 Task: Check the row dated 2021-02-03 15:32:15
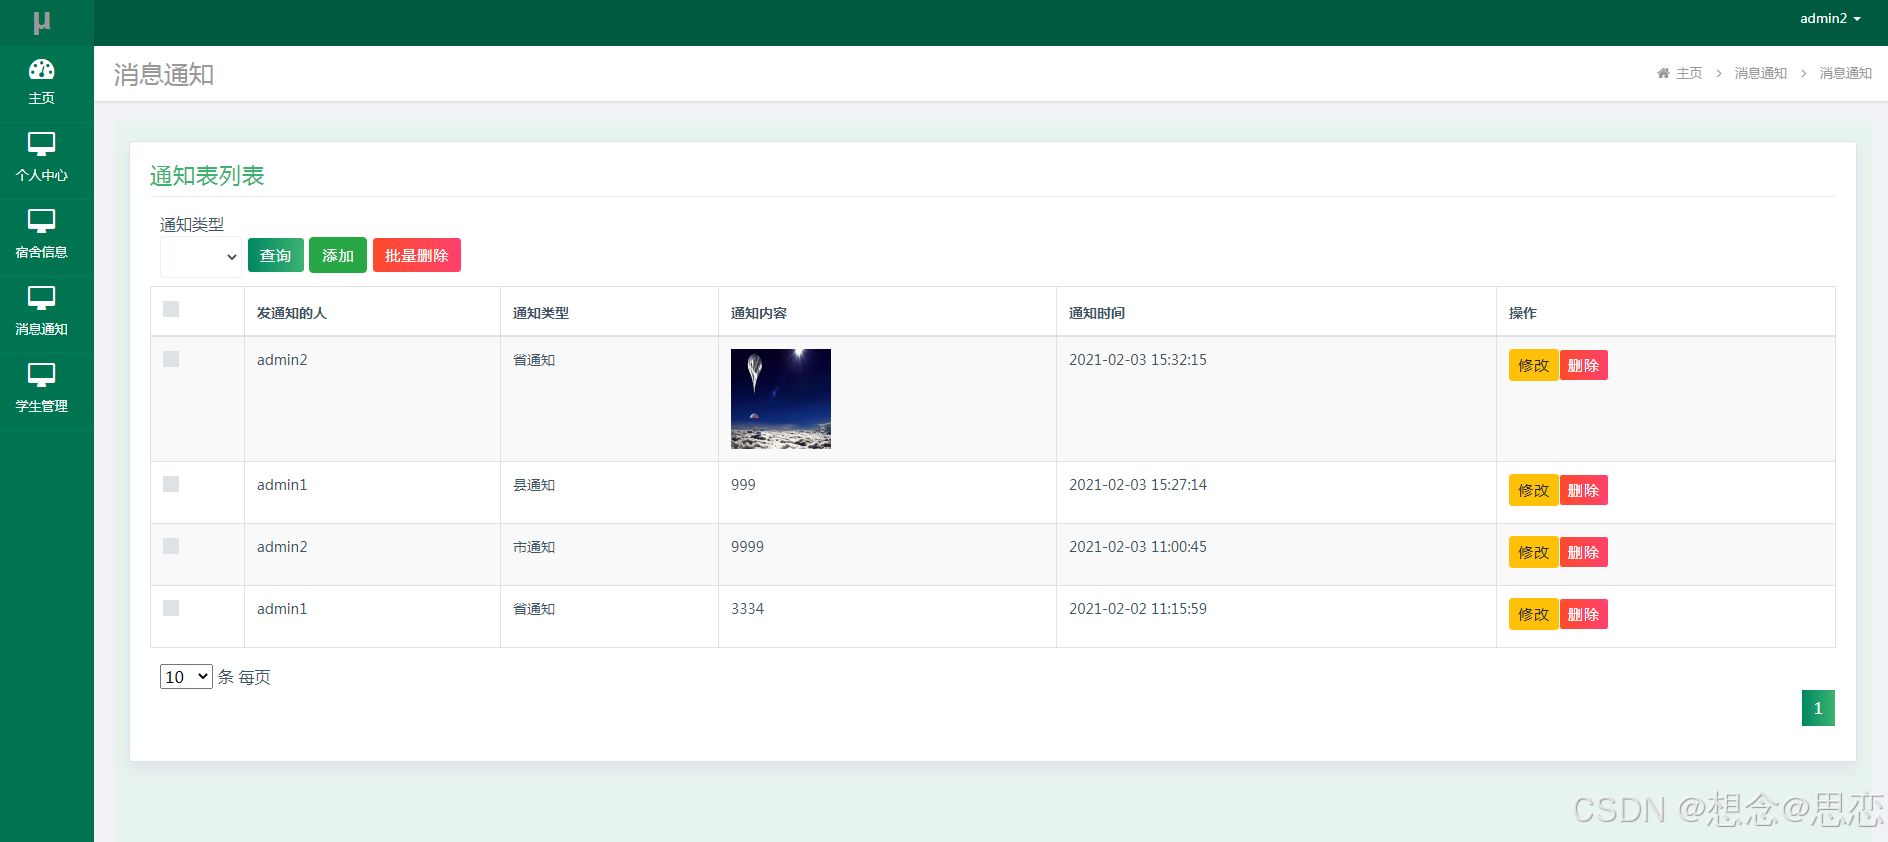(x=171, y=359)
